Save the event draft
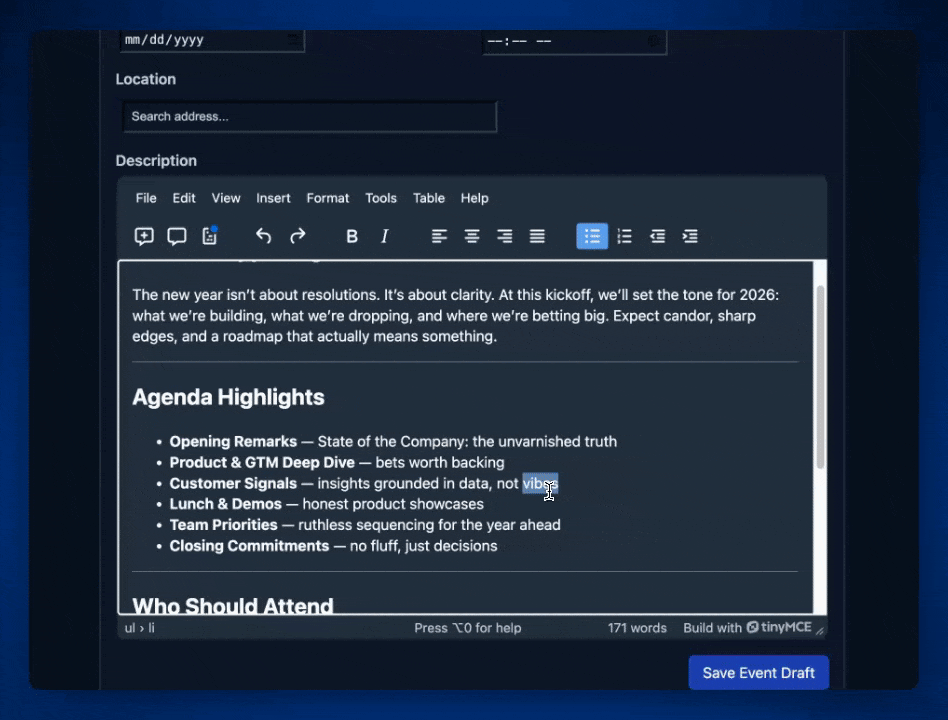The height and width of the screenshot is (720, 948). pyautogui.click(x=759, y=673)
